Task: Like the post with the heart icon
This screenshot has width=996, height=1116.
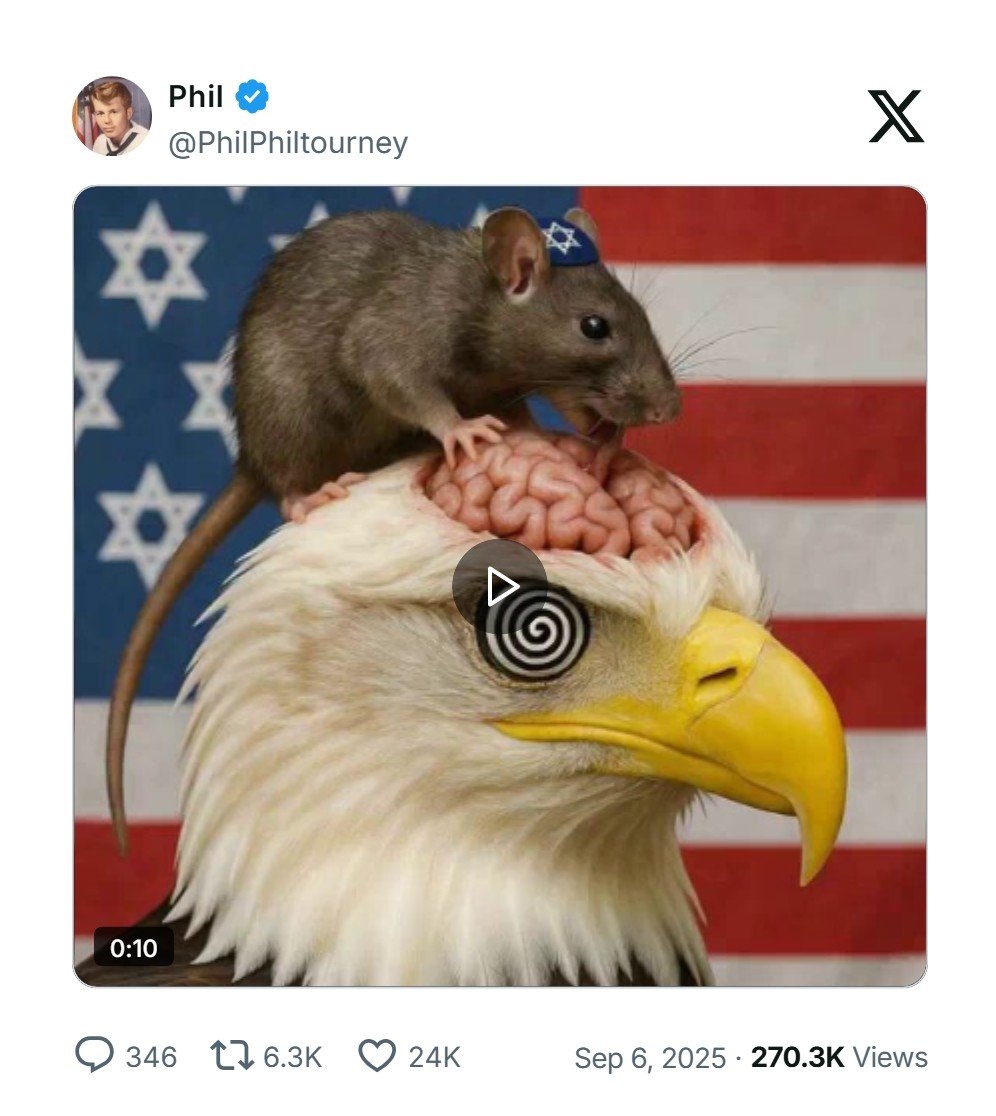Action: tap(377, 1056)
